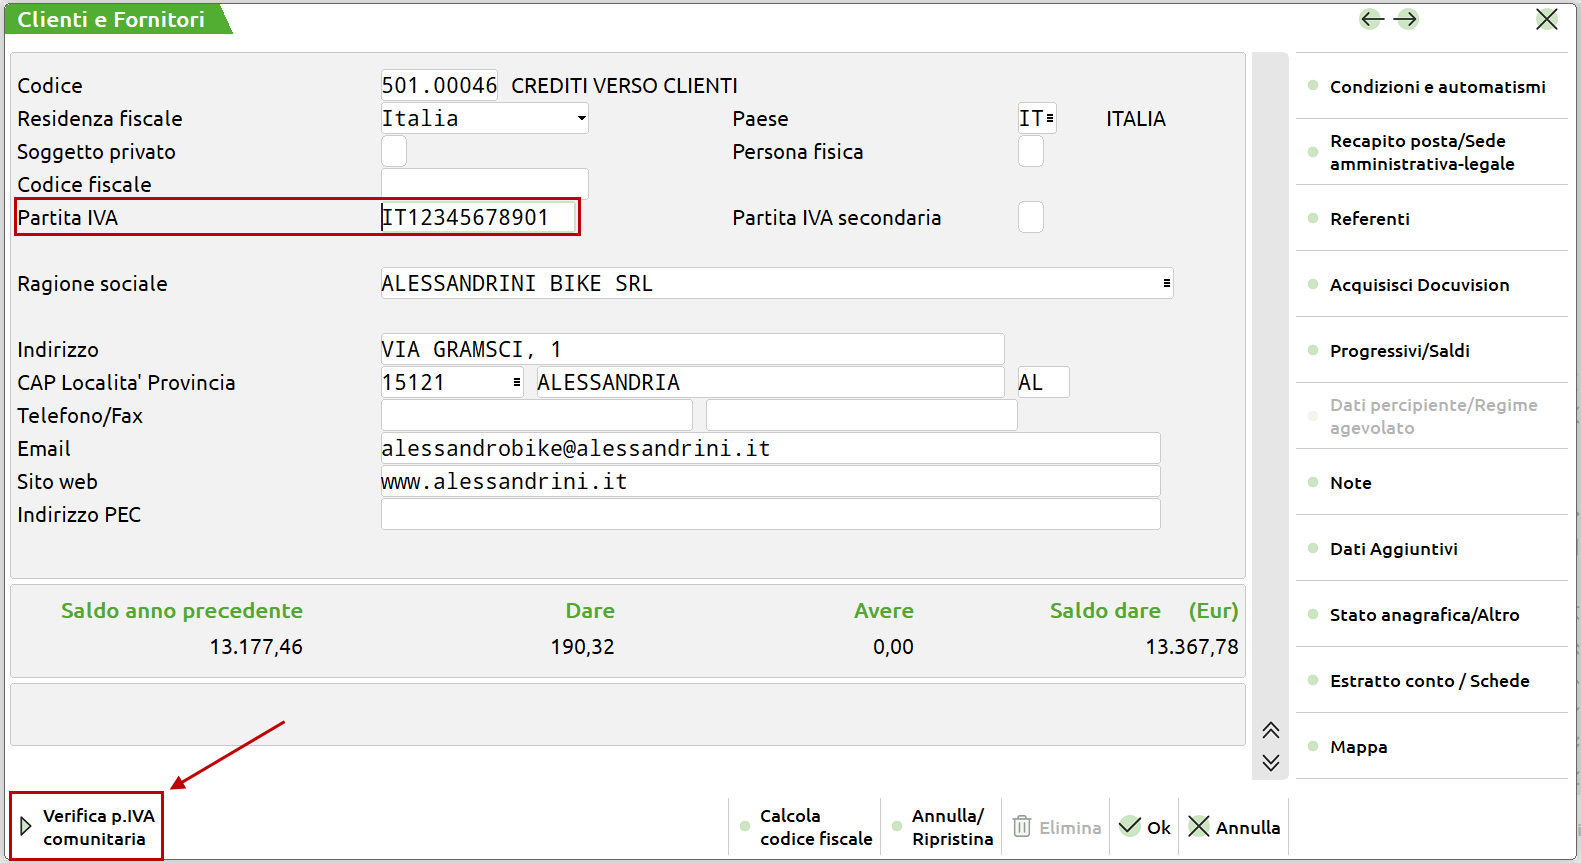The height and width of the screenshot is (863, 1581).
Task: Click the forward arrow navigation icon
Action: (x=1406, y=19)
